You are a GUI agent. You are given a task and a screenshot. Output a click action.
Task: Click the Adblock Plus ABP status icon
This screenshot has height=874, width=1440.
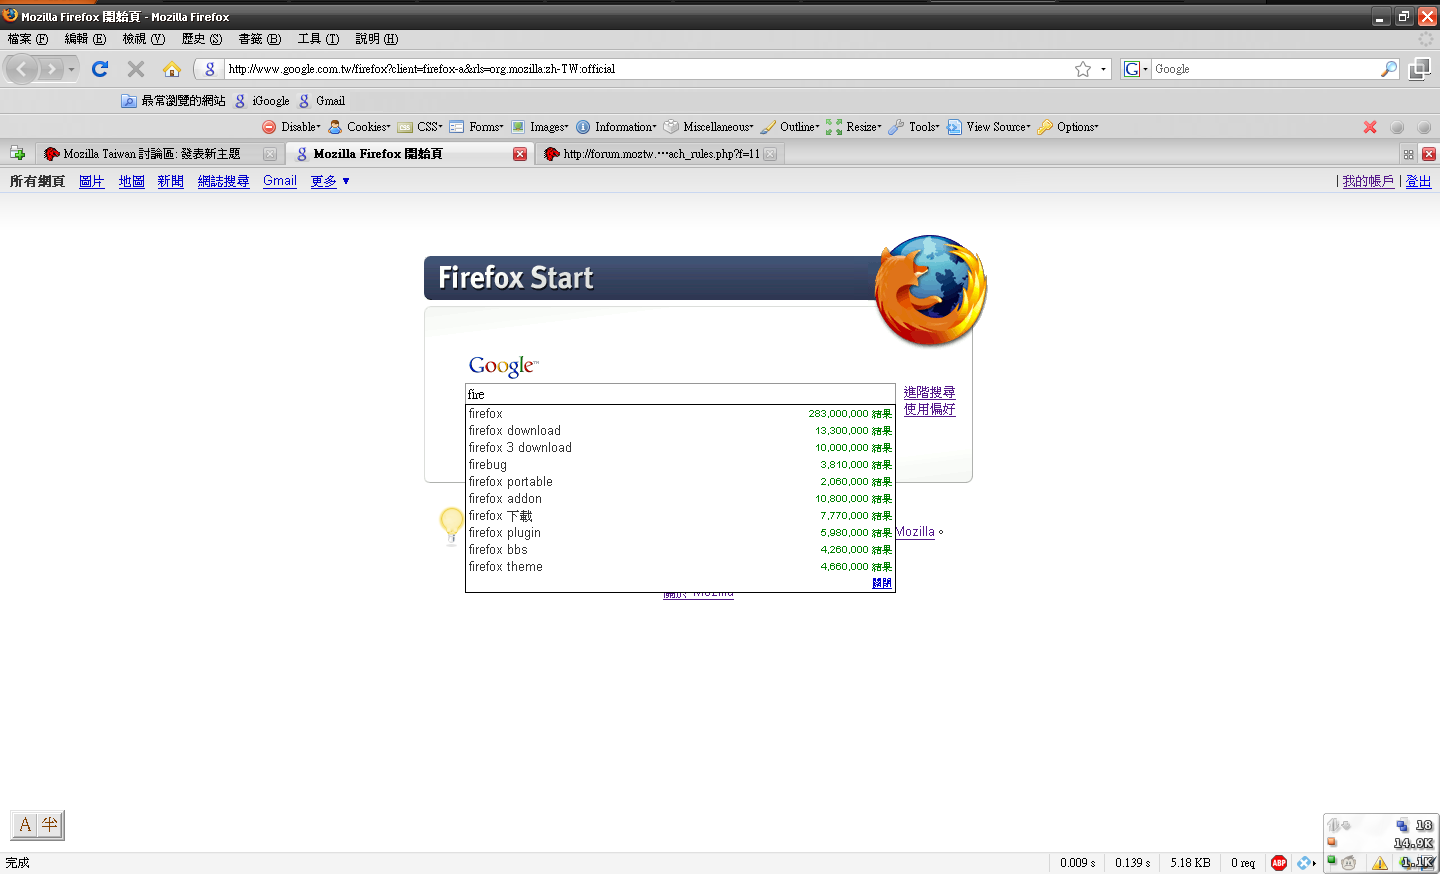[x=1279, y=863]
